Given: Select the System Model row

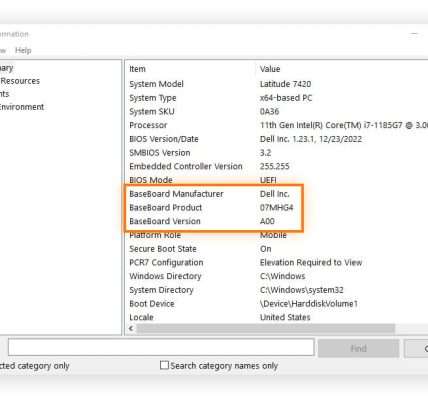Looking at the screenshot, I should [277, 84].
